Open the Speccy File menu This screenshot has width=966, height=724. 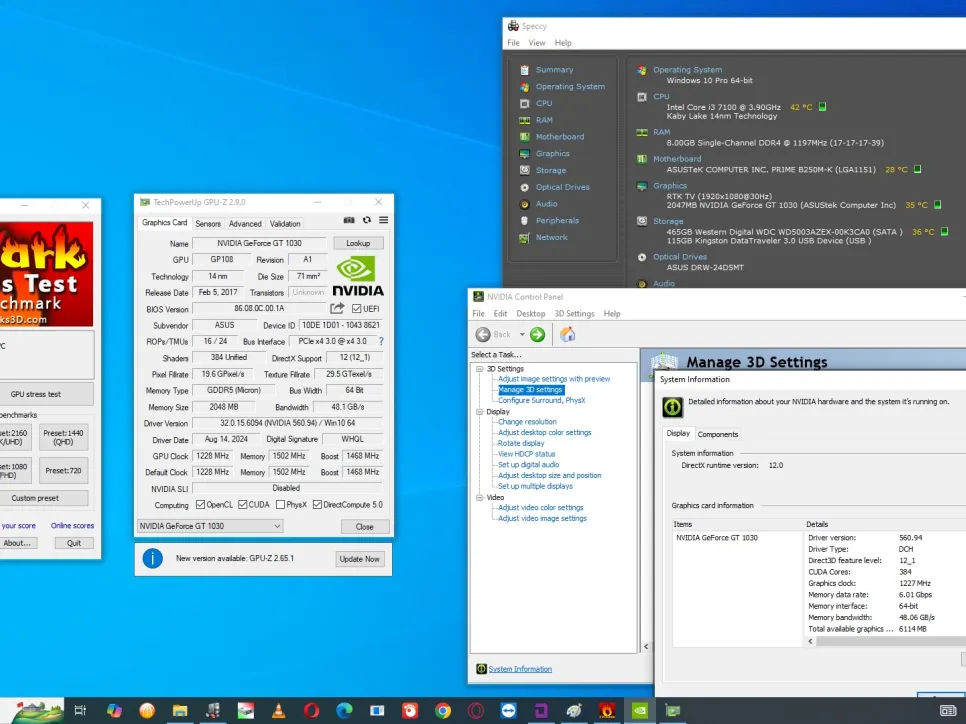coord(513,43)
